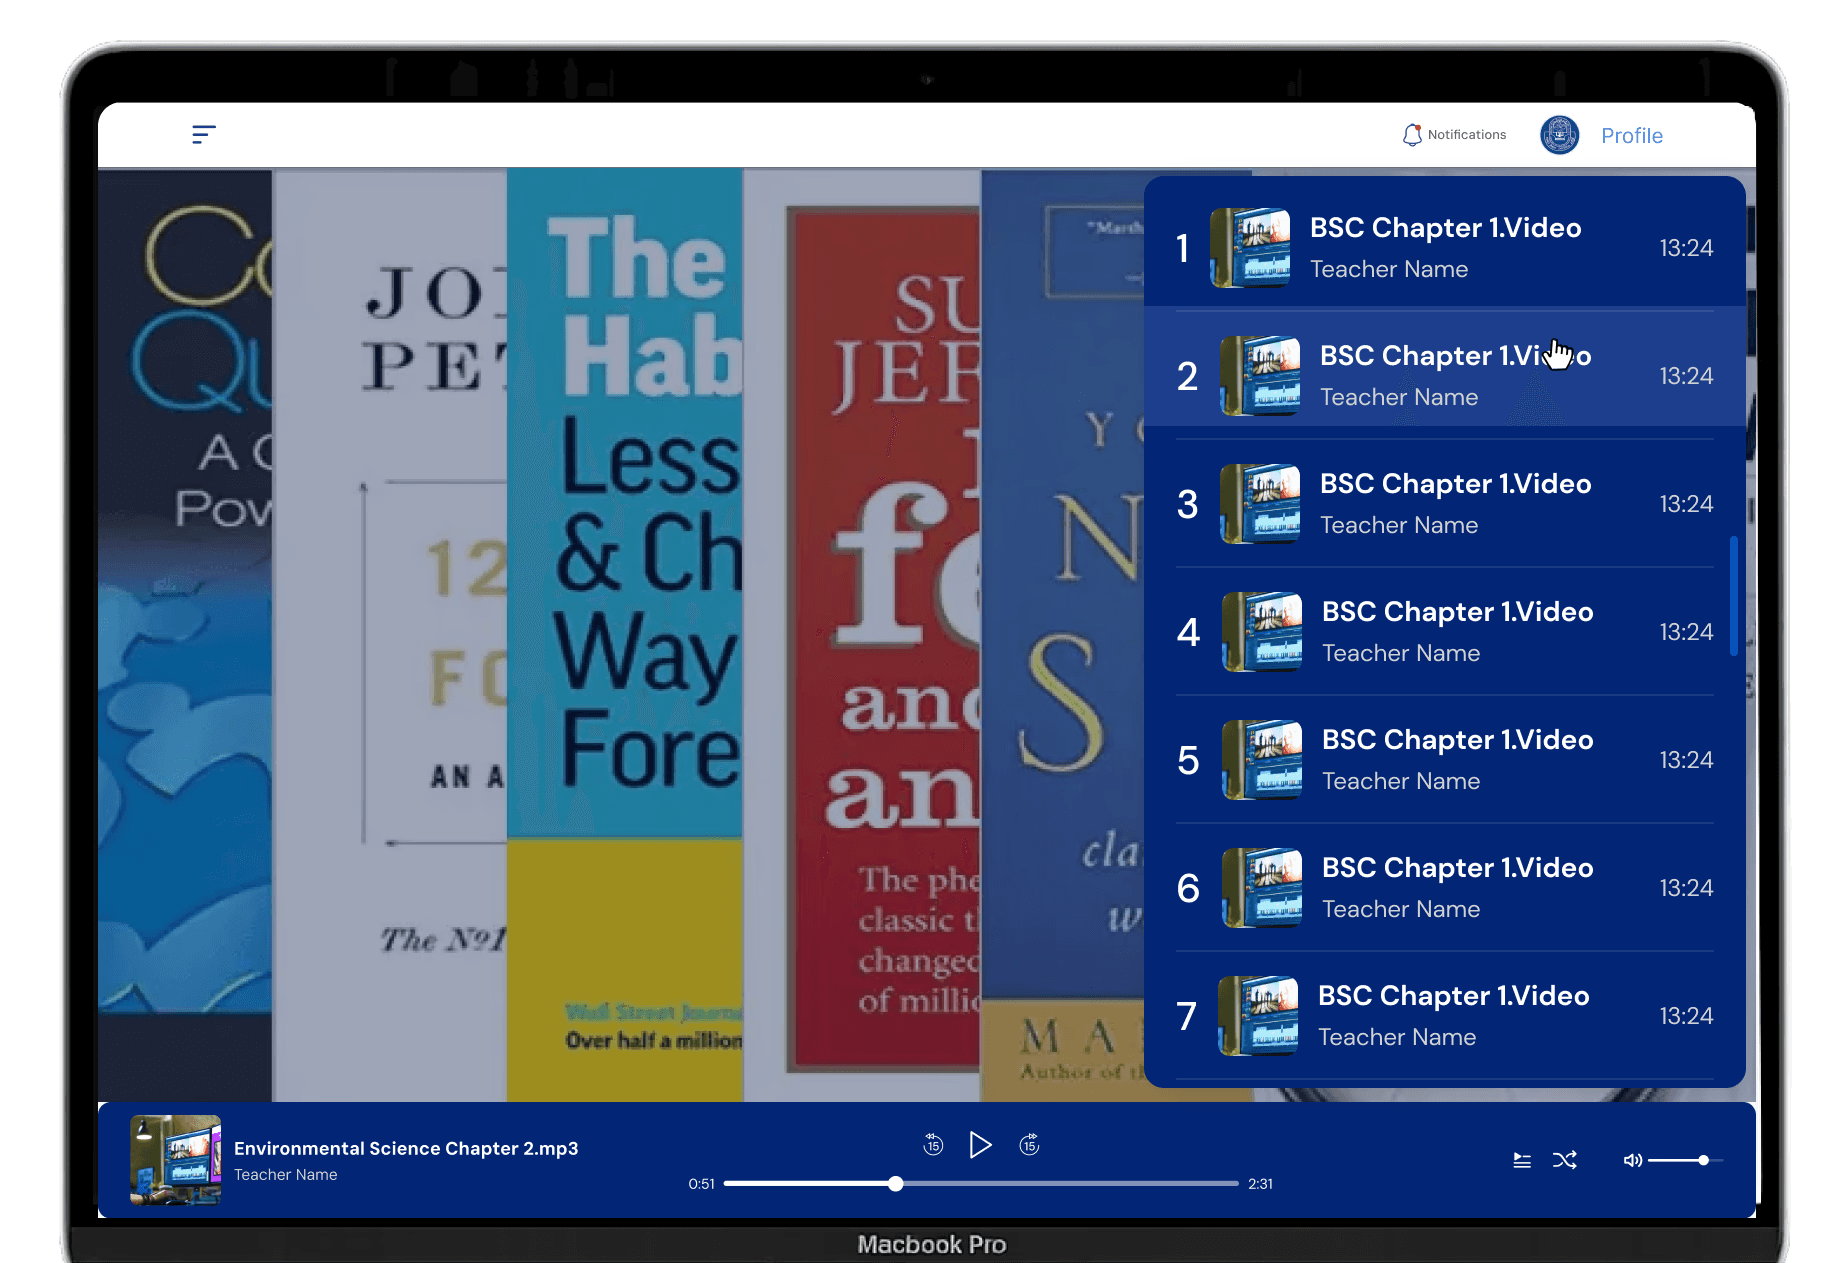Toggle the playlist queue icon
The width and height of the screenshot is (1844, 1263).
tap(1522, 1160)
